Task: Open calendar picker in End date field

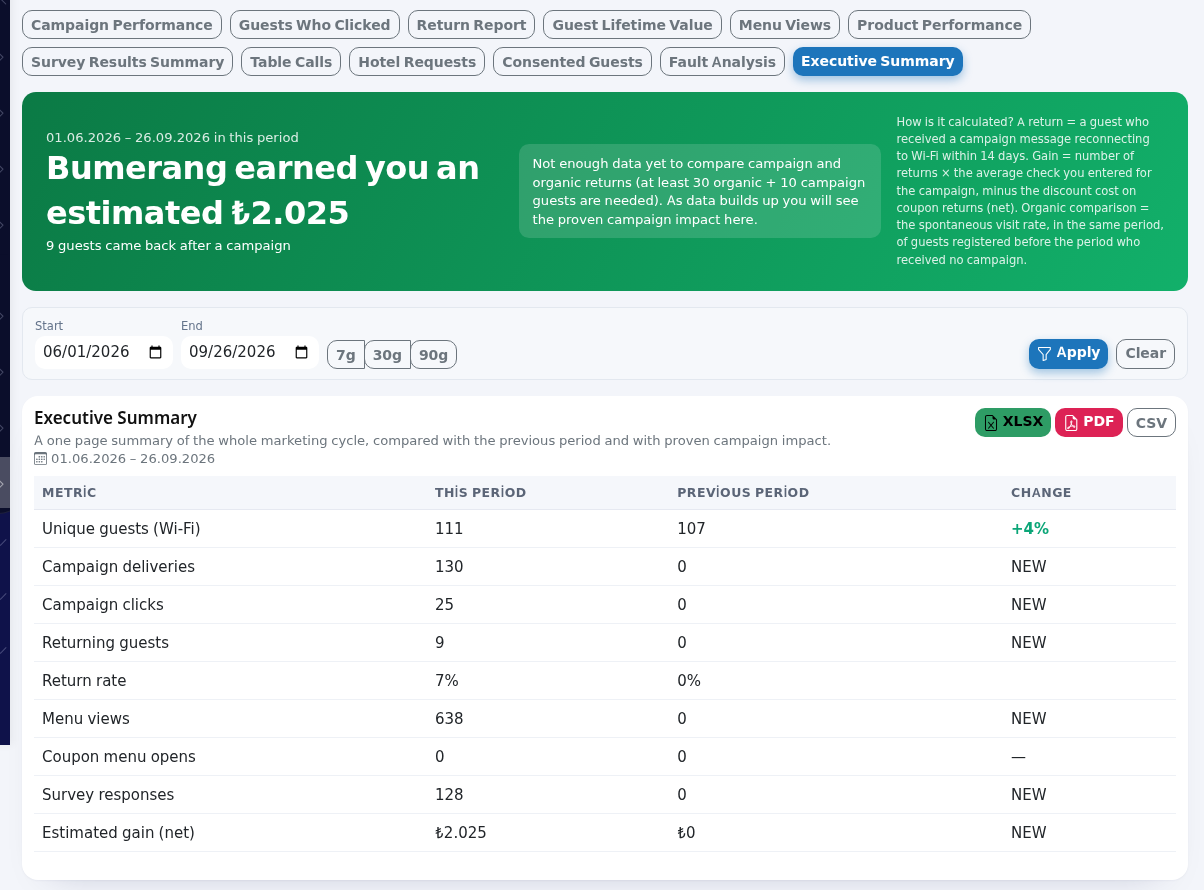Action: pyautogui.click(x=302, y=352)
